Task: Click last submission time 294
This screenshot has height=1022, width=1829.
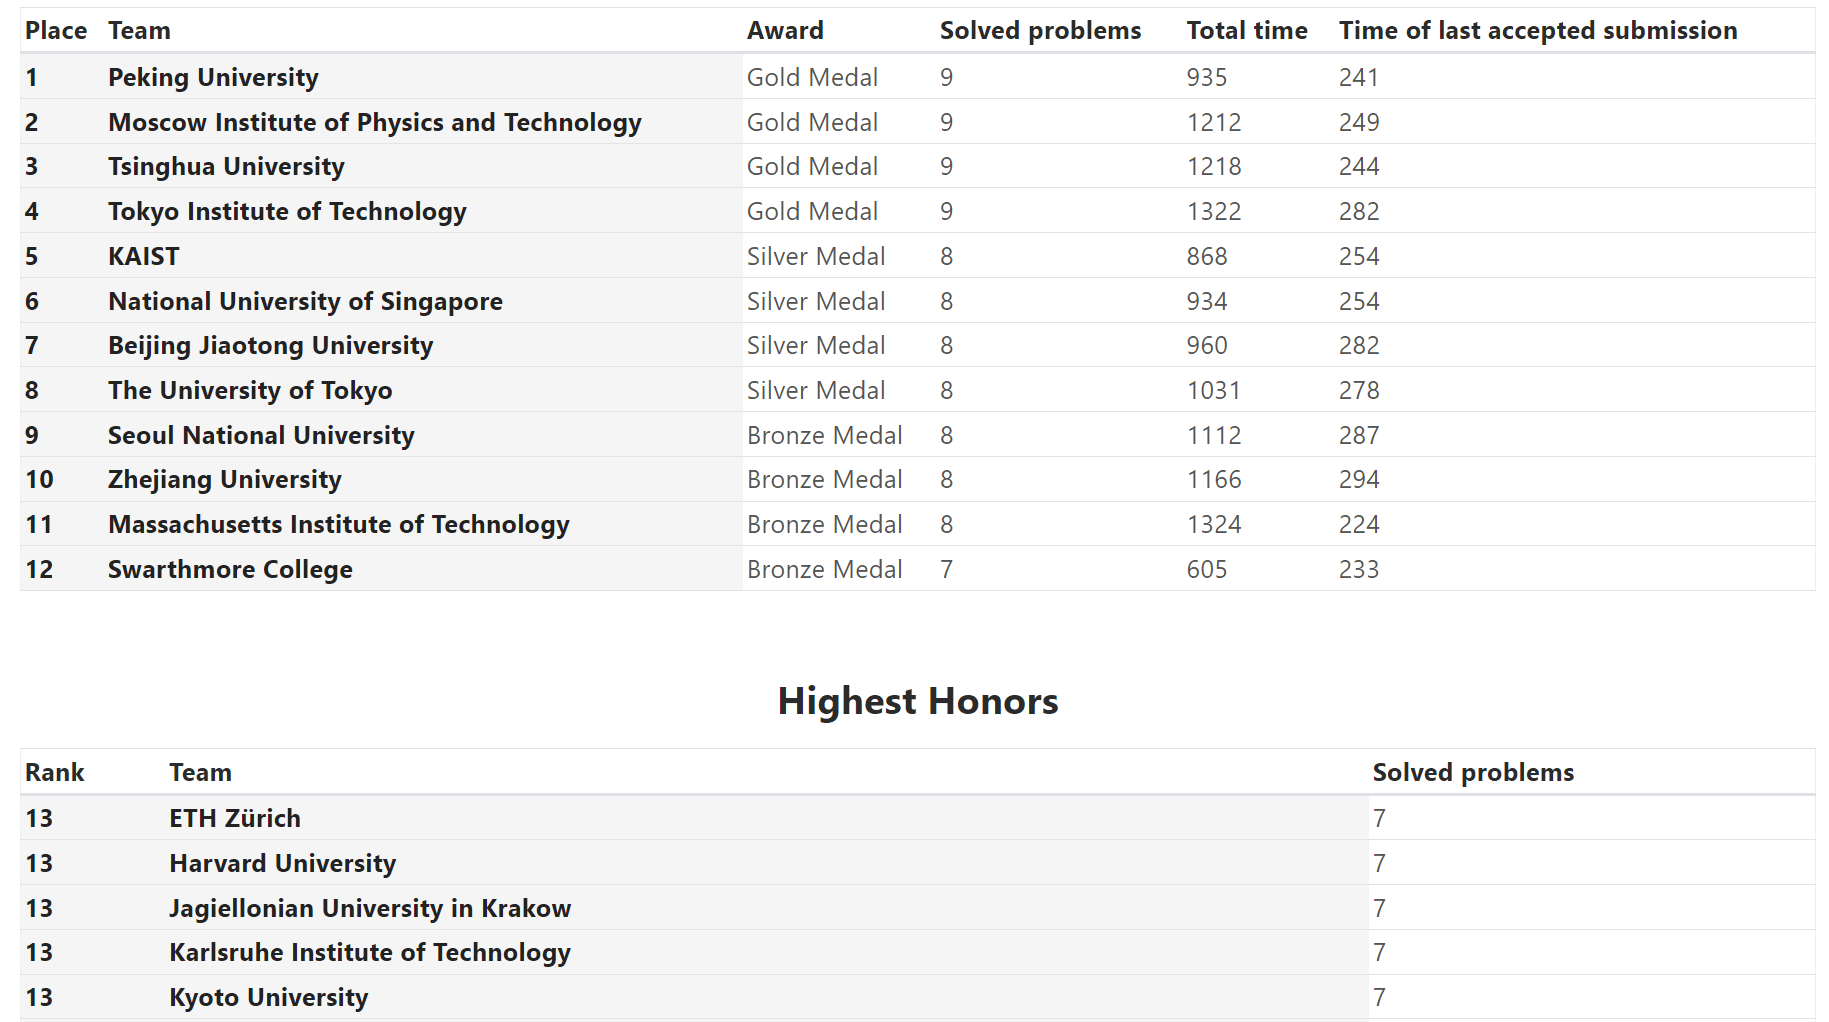Action: tap(1359, 480)
